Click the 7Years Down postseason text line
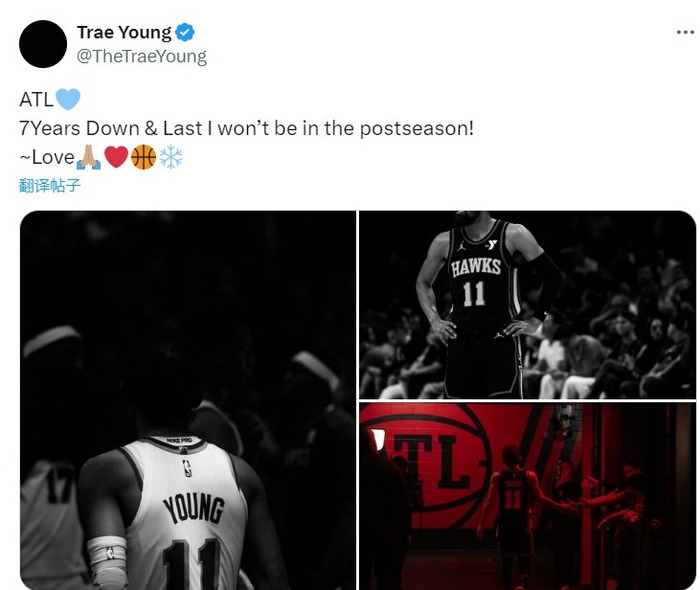 246,129
